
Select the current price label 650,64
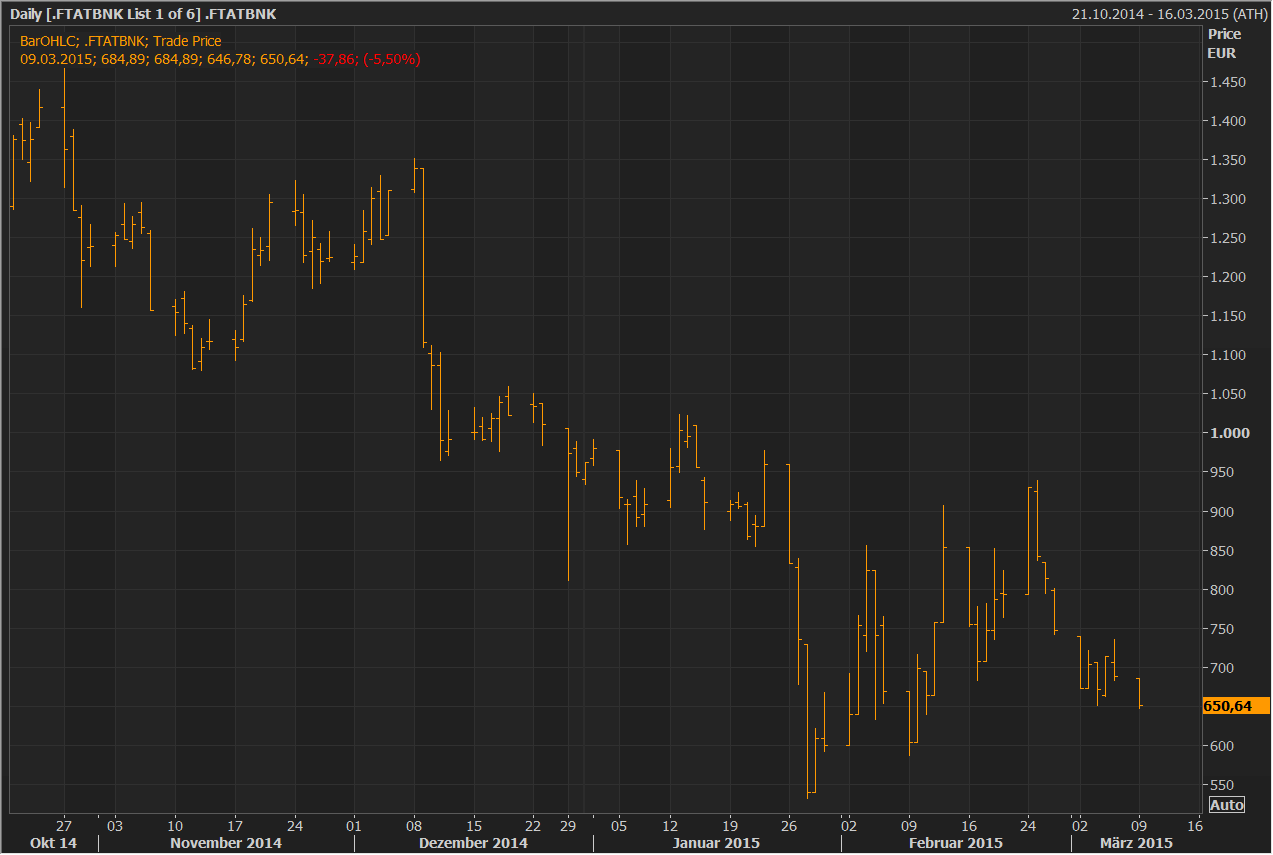(1236, 706)
